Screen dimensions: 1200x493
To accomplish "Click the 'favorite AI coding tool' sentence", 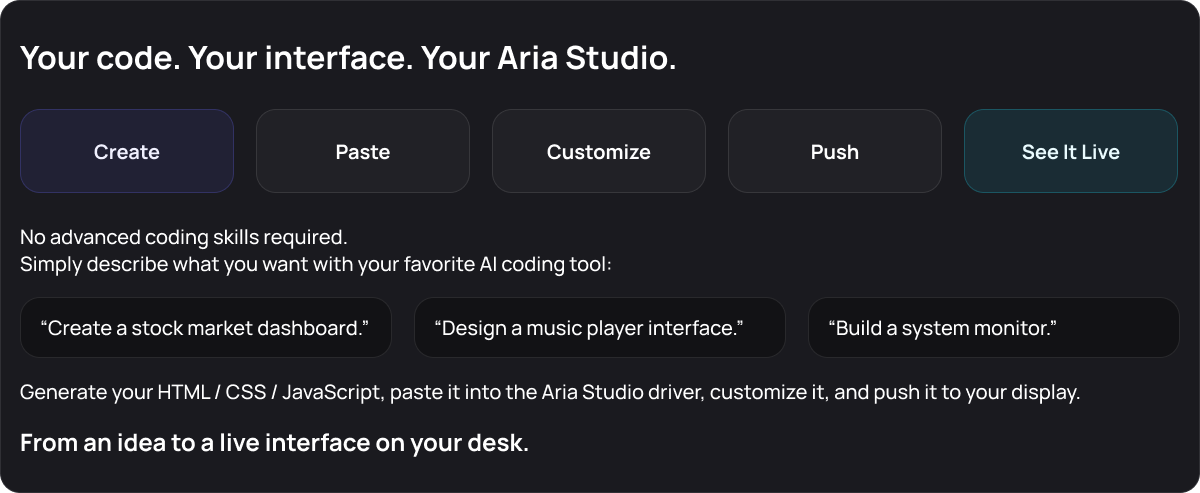I will (x=316, y=265).
